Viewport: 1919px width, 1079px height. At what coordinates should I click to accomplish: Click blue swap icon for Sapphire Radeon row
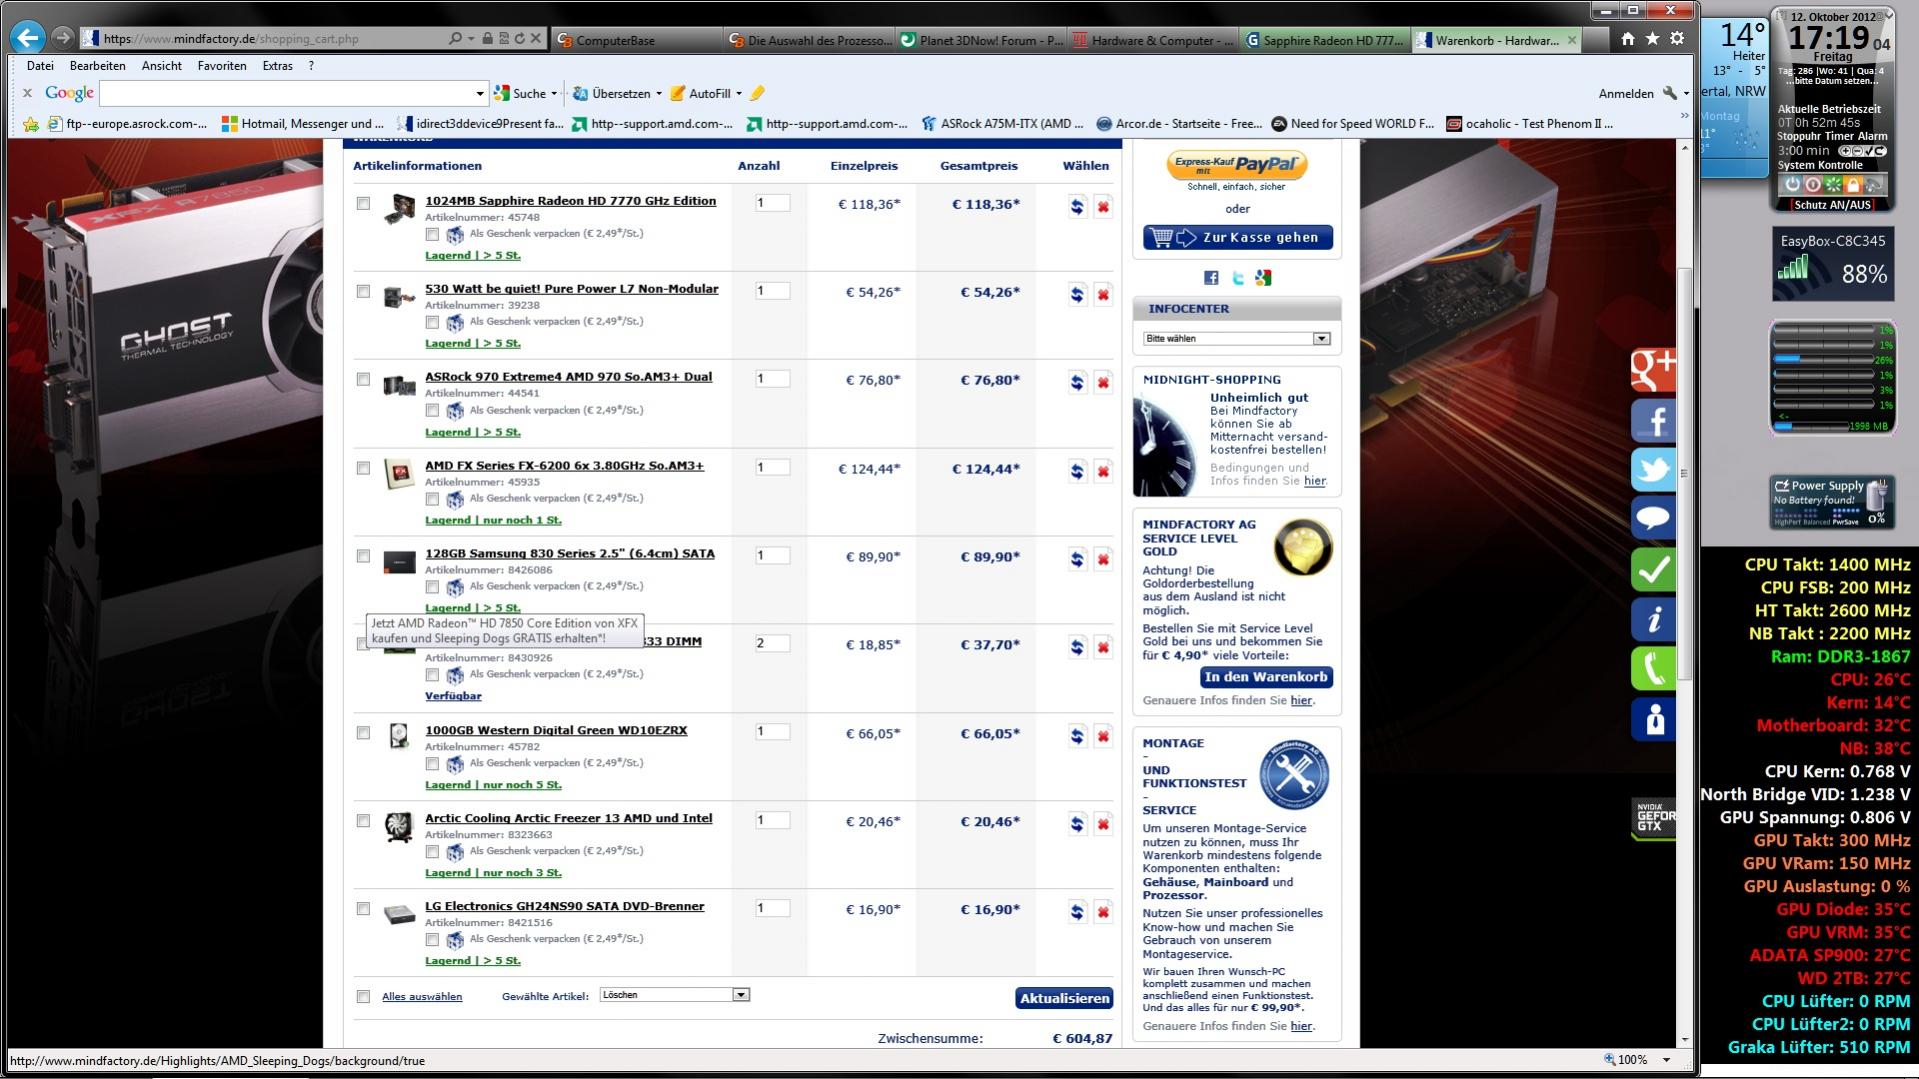pyautogui.click(x=1077, y=207)
